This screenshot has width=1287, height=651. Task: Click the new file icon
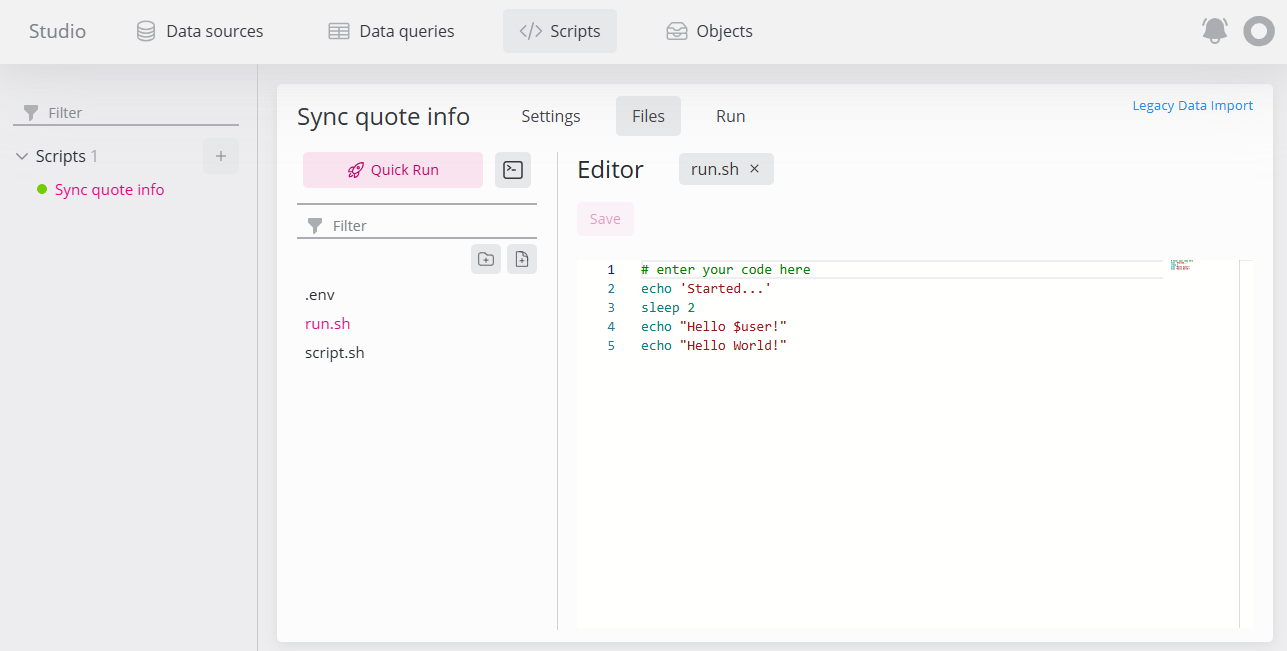pos(522,259)
